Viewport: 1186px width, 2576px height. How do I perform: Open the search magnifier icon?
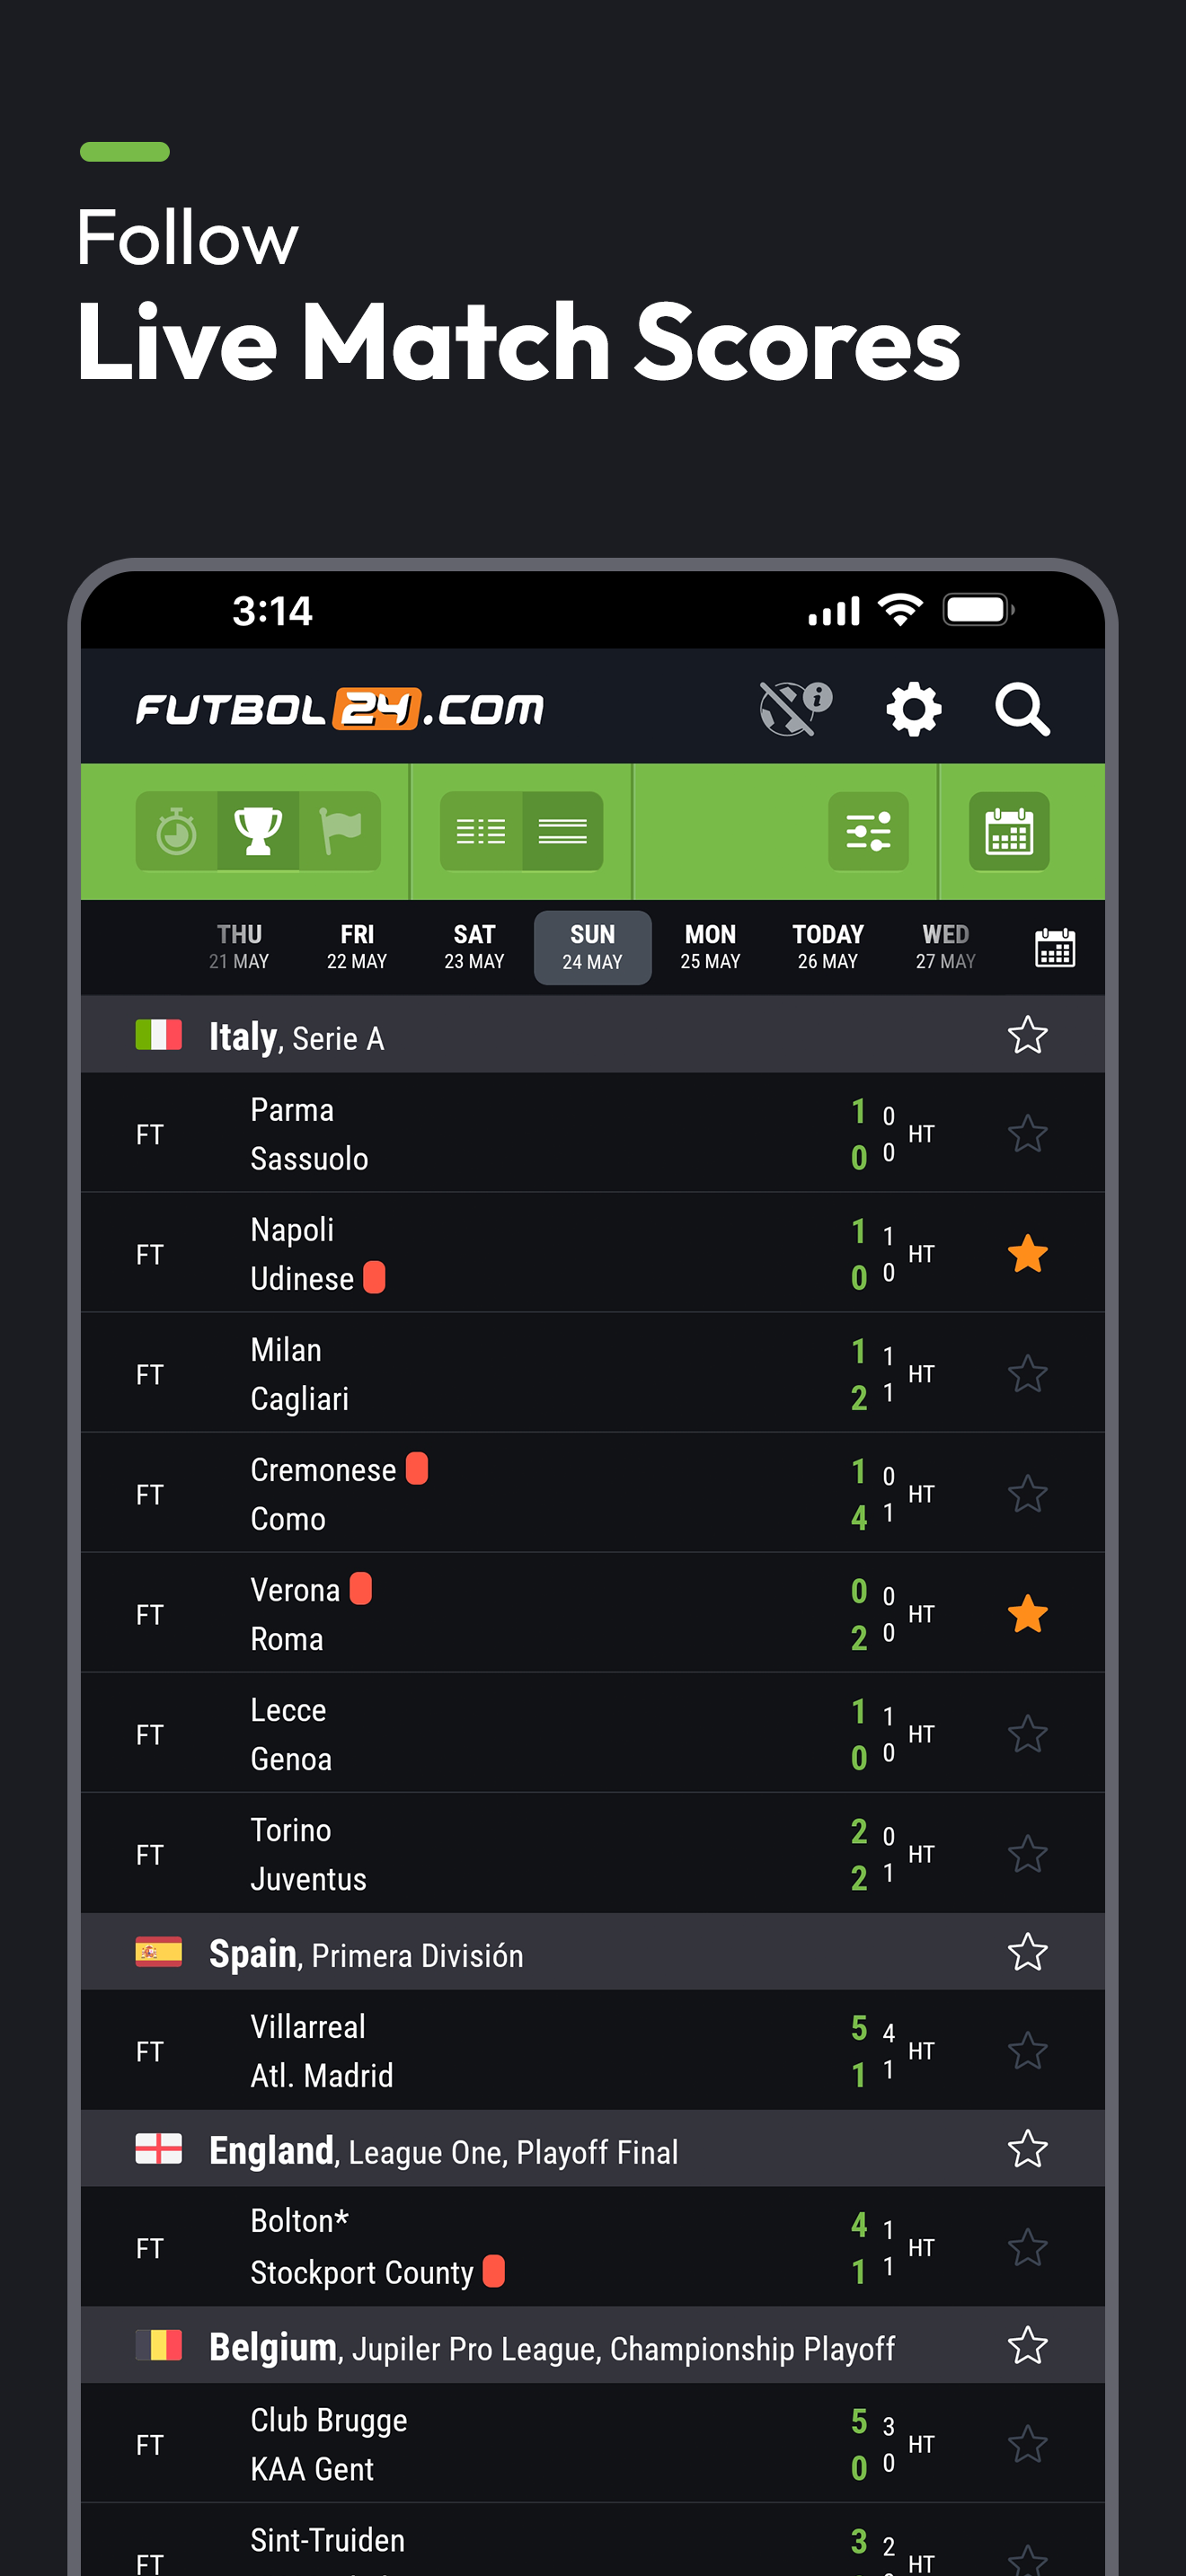click(x=1022, y=710)
